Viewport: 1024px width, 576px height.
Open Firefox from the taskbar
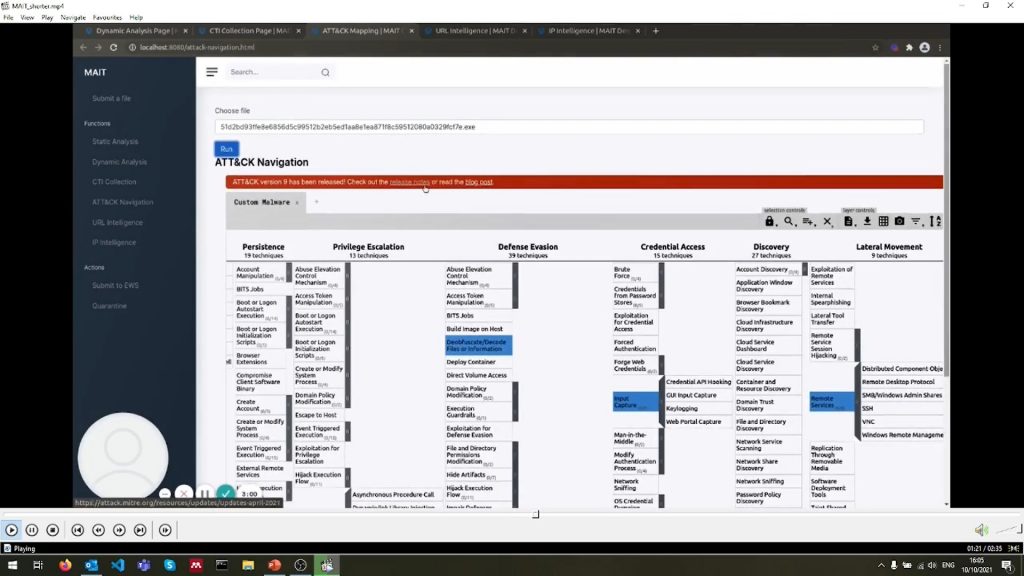pos(65,565)
